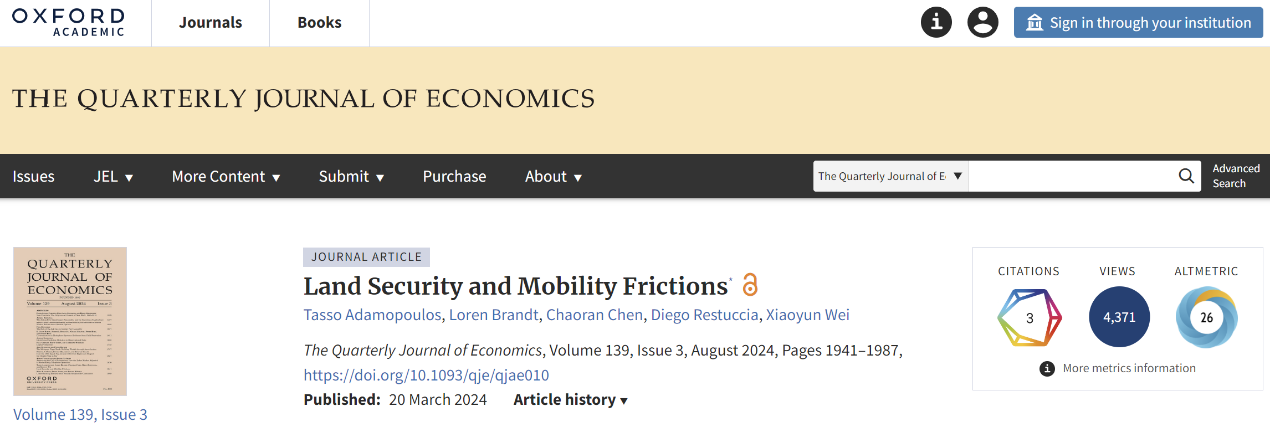Click Sign in through your institution
This screenshot has width=1270, height=427.
point(1138,22)
